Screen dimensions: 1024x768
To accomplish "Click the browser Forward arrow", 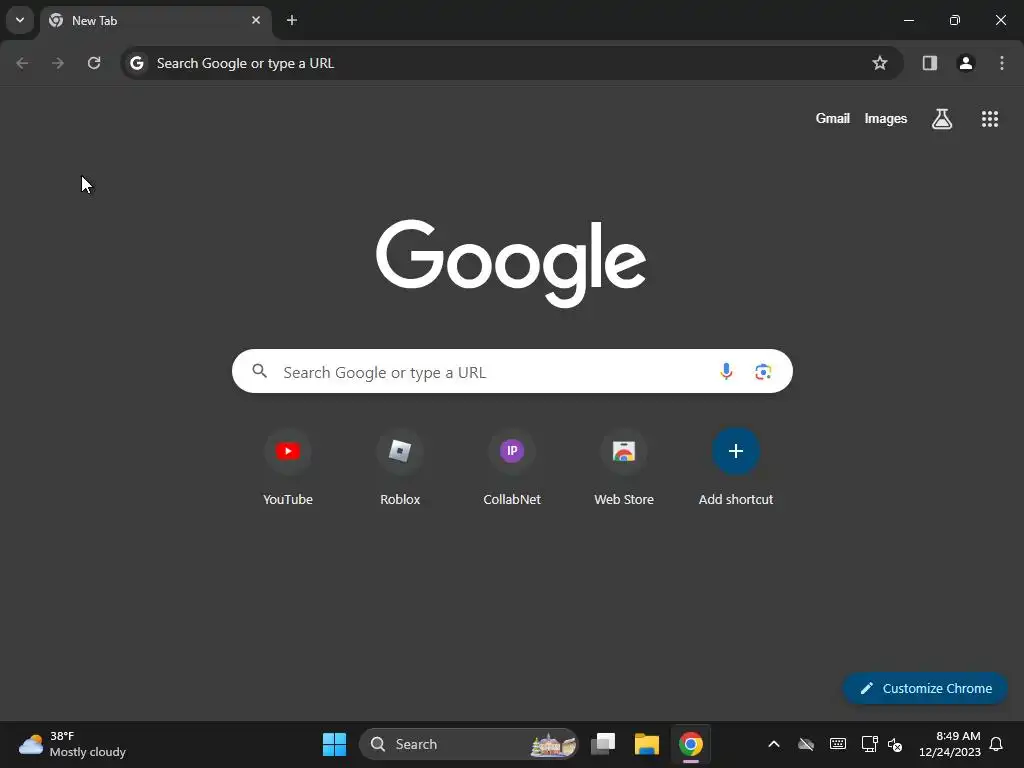I will point(58,63).
